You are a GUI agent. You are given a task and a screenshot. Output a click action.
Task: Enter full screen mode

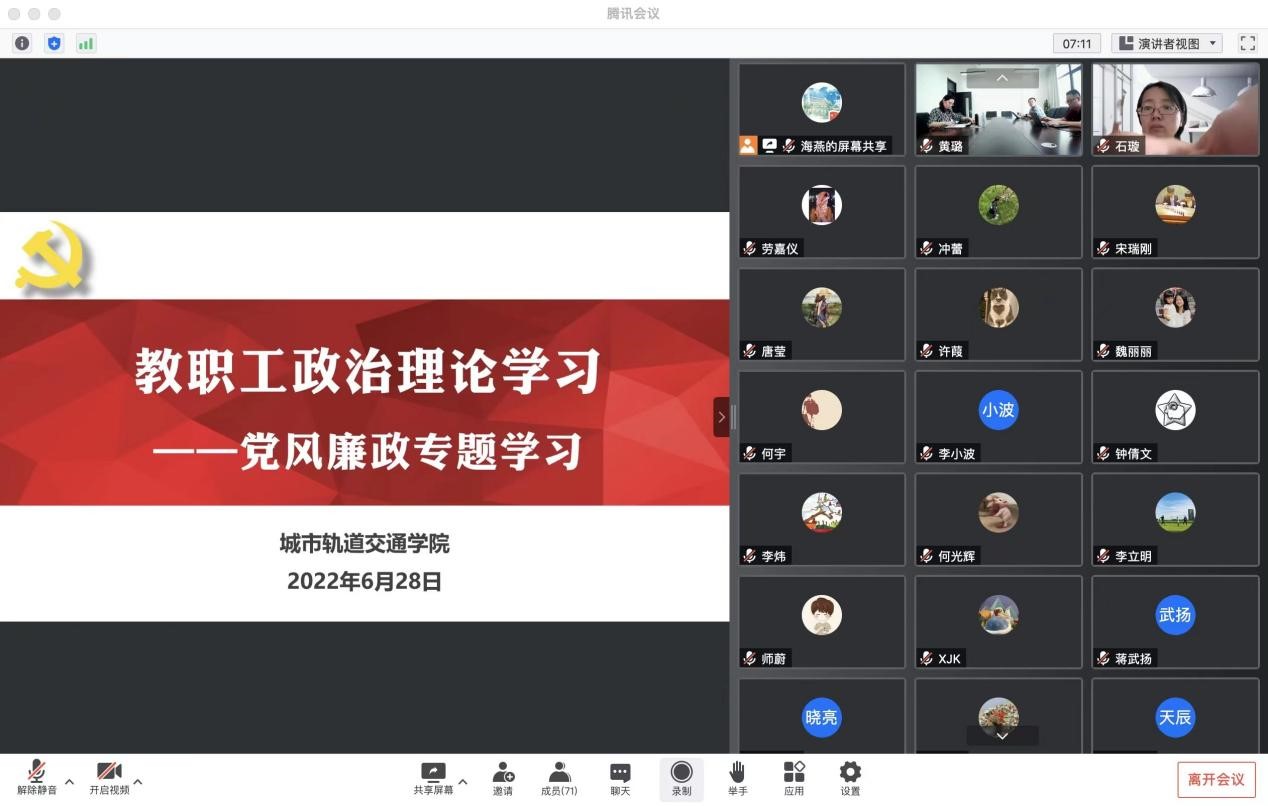[1247, 43]
